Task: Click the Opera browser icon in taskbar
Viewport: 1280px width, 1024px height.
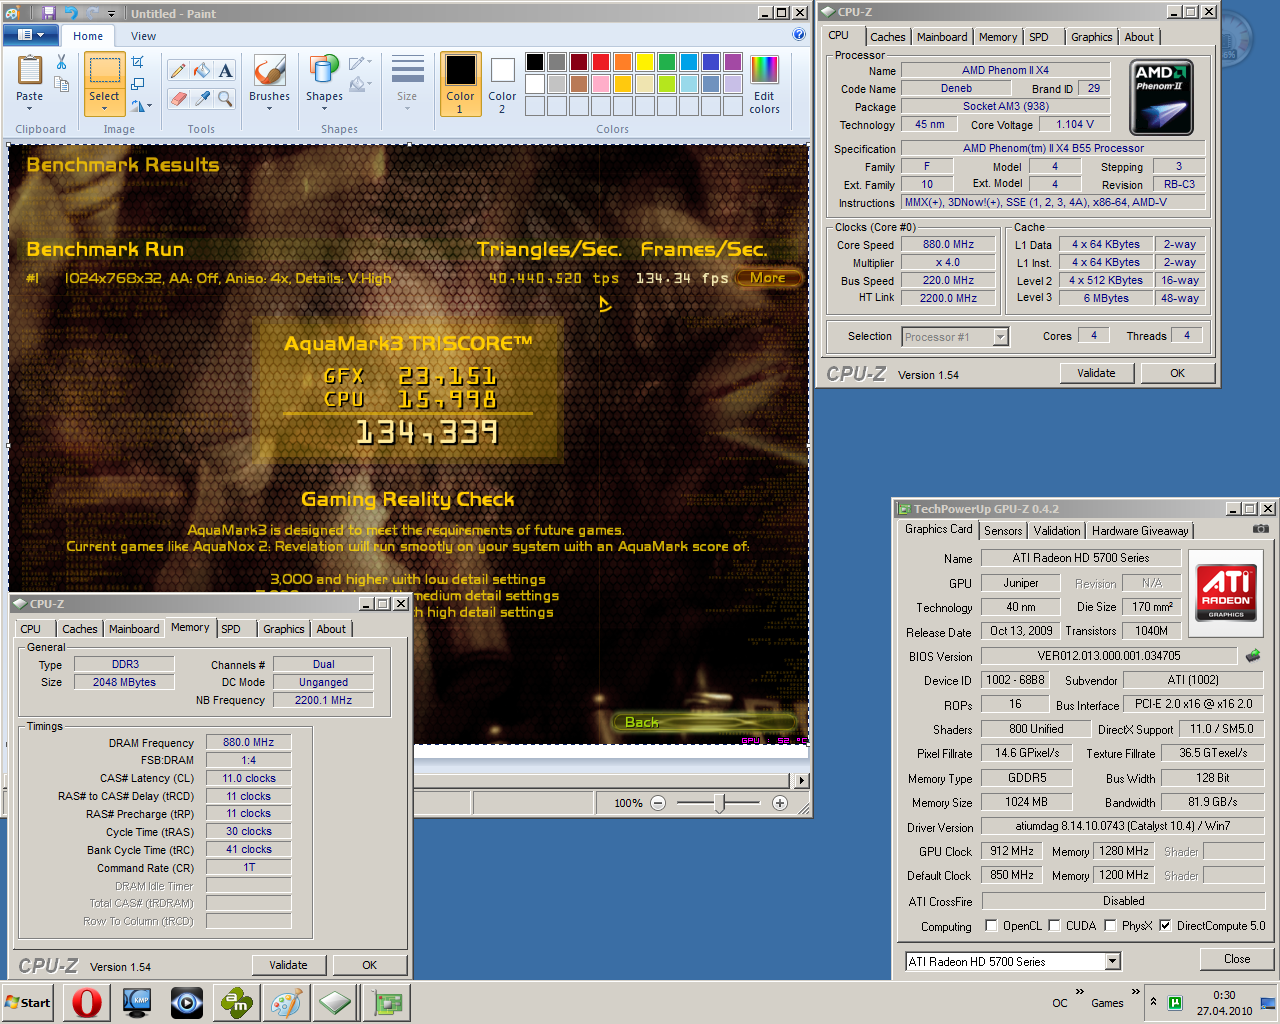Action: [87, 1002]
